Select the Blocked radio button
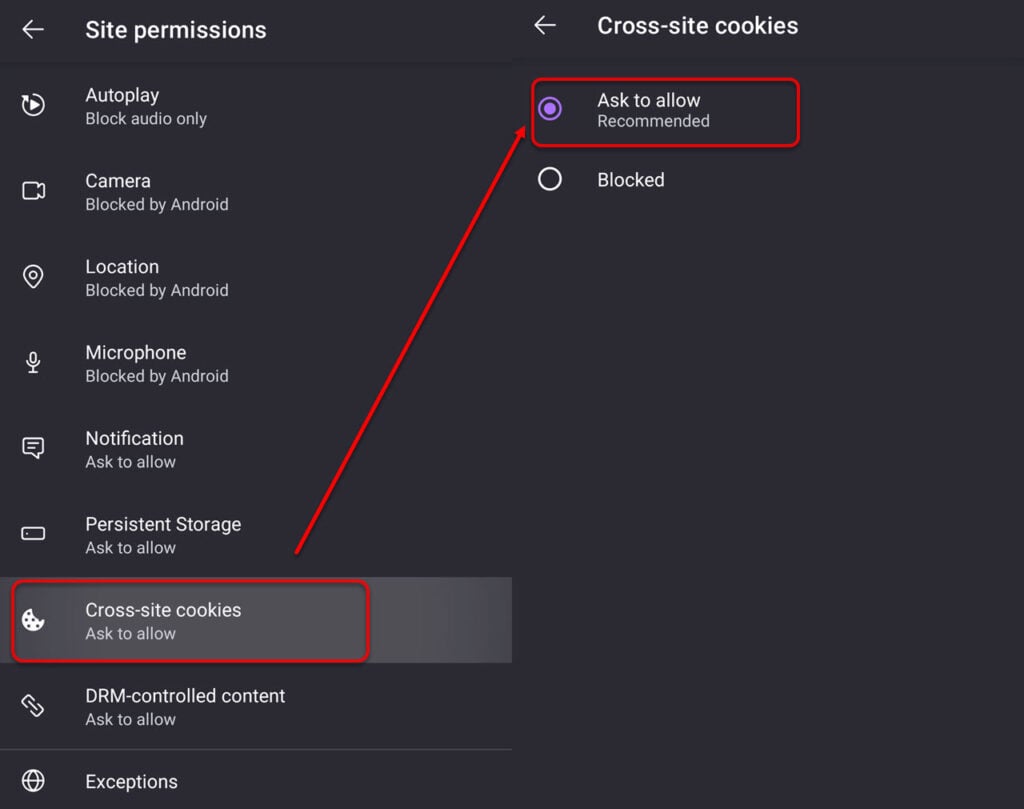The height and width of the screenshot is (809, 1024). 550,179
